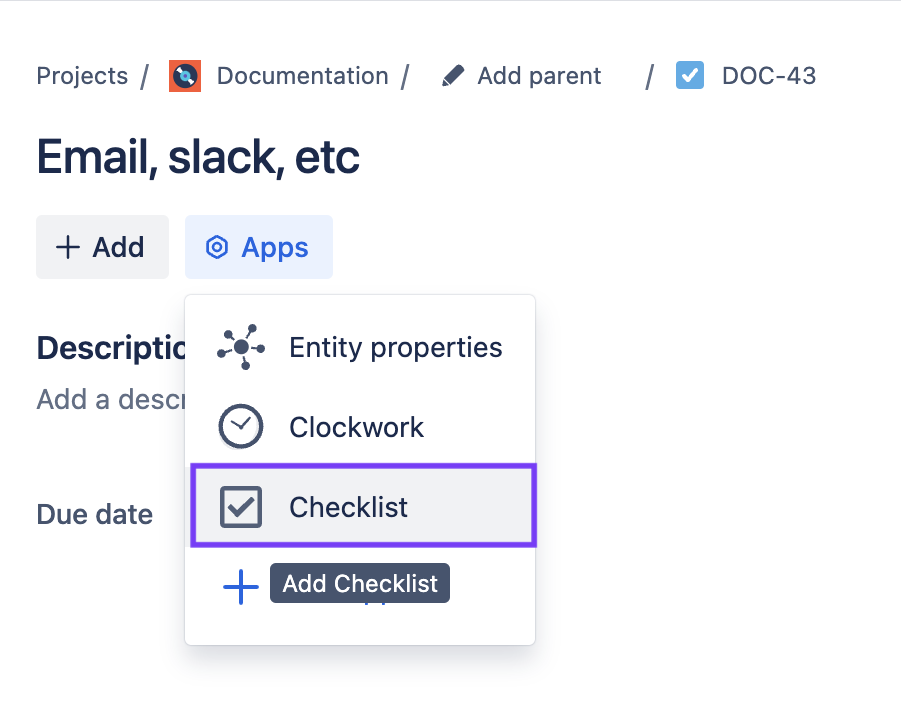Select Checklist from the Apps menu
Viewport: 901px width, 701px height.
(x=349, y=505)
